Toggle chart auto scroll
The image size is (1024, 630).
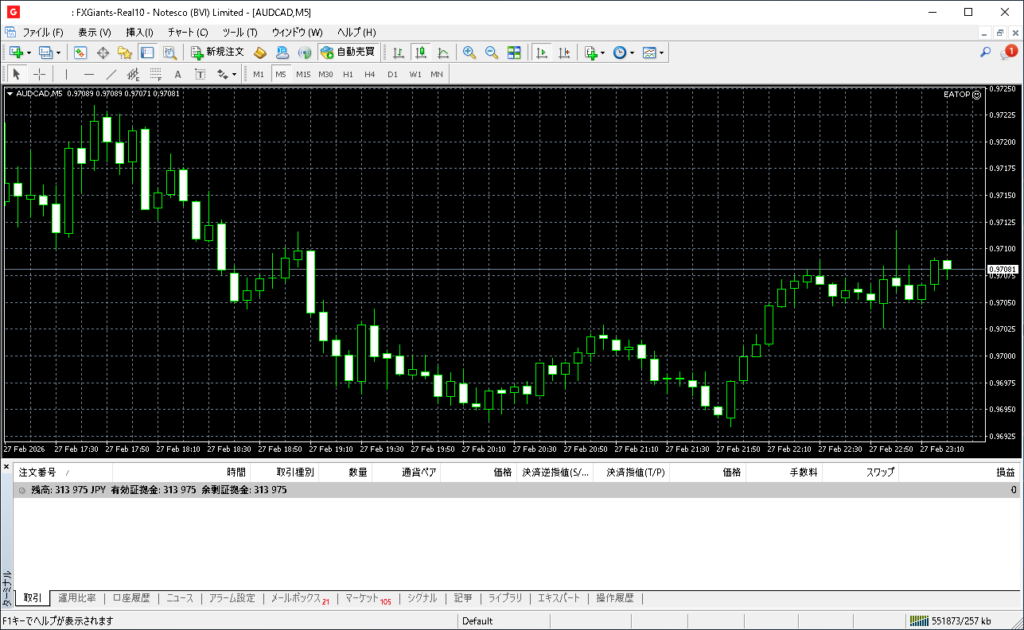point(541,52)
